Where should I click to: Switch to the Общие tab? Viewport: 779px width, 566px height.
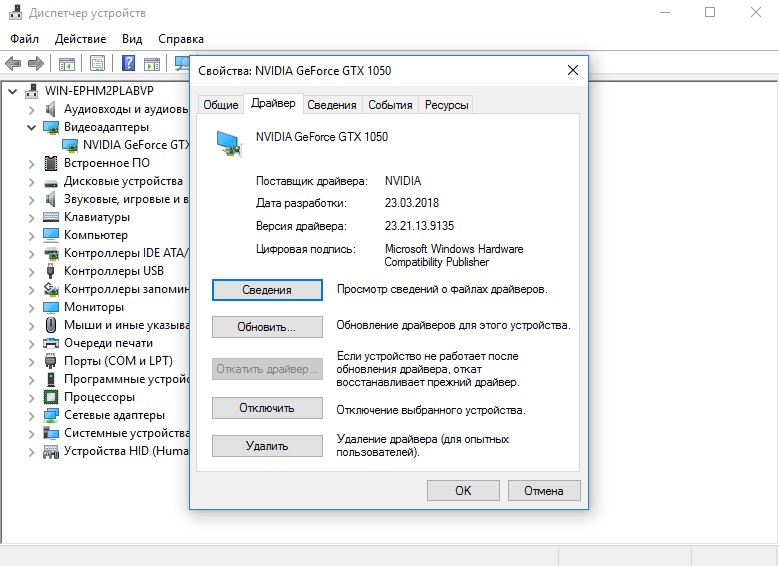click(x=221, y=105)
